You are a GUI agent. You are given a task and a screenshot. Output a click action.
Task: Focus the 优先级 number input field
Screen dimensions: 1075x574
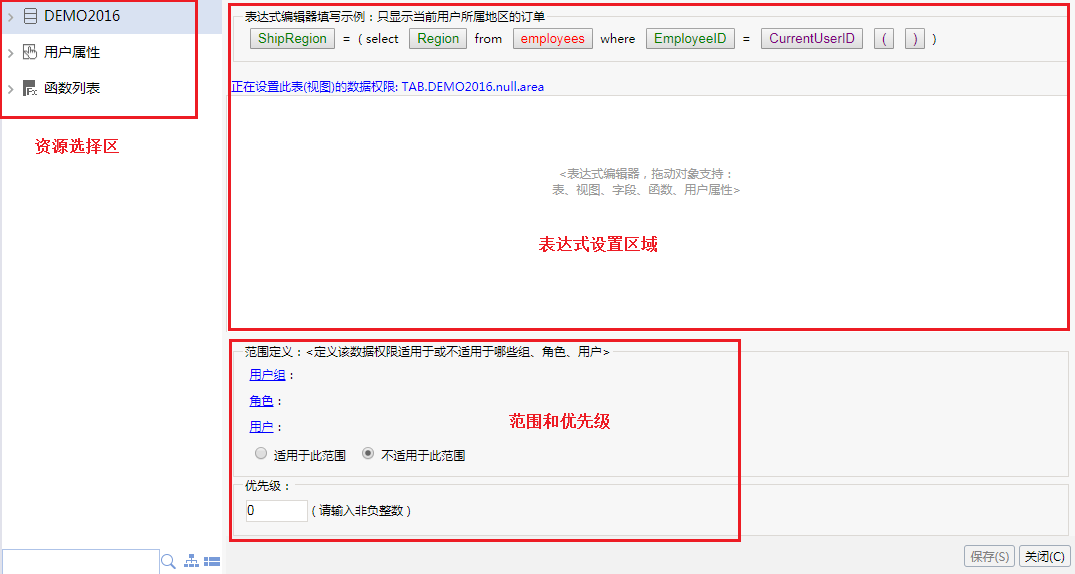point(276,510)
